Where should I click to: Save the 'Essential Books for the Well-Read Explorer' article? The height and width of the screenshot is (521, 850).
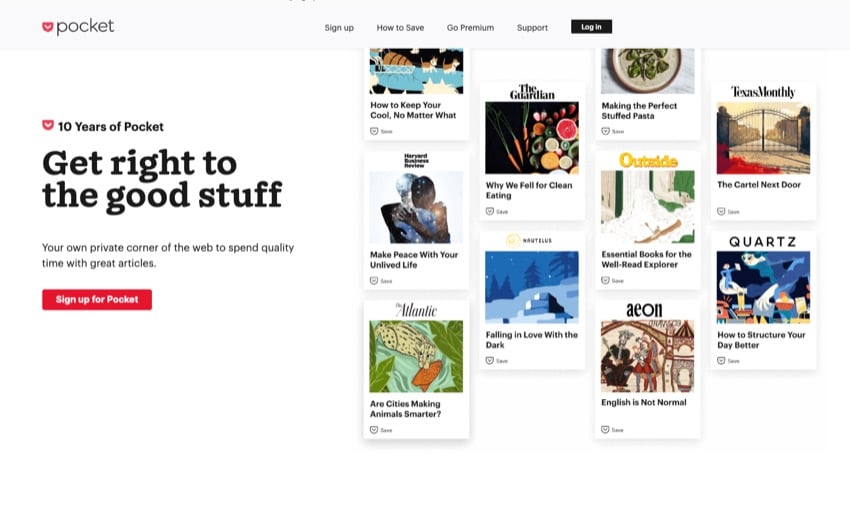tap(612, 281)
